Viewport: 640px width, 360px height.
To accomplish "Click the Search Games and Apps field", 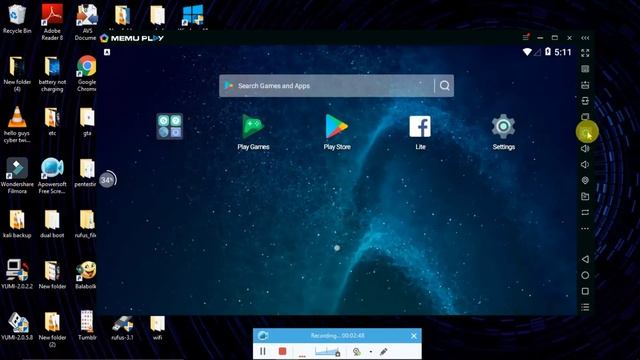I will click(x=336, y=86).
